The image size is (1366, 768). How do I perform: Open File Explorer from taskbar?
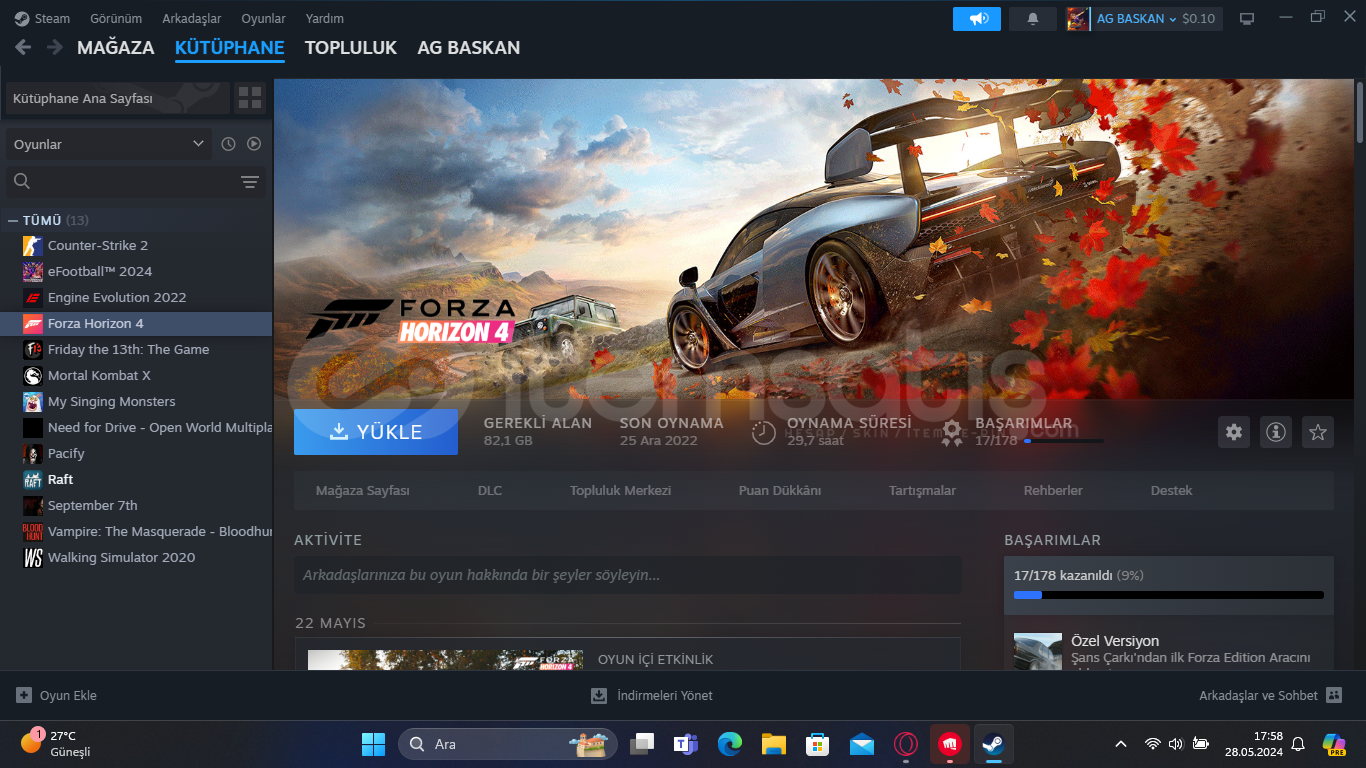(x=774, y=744)
